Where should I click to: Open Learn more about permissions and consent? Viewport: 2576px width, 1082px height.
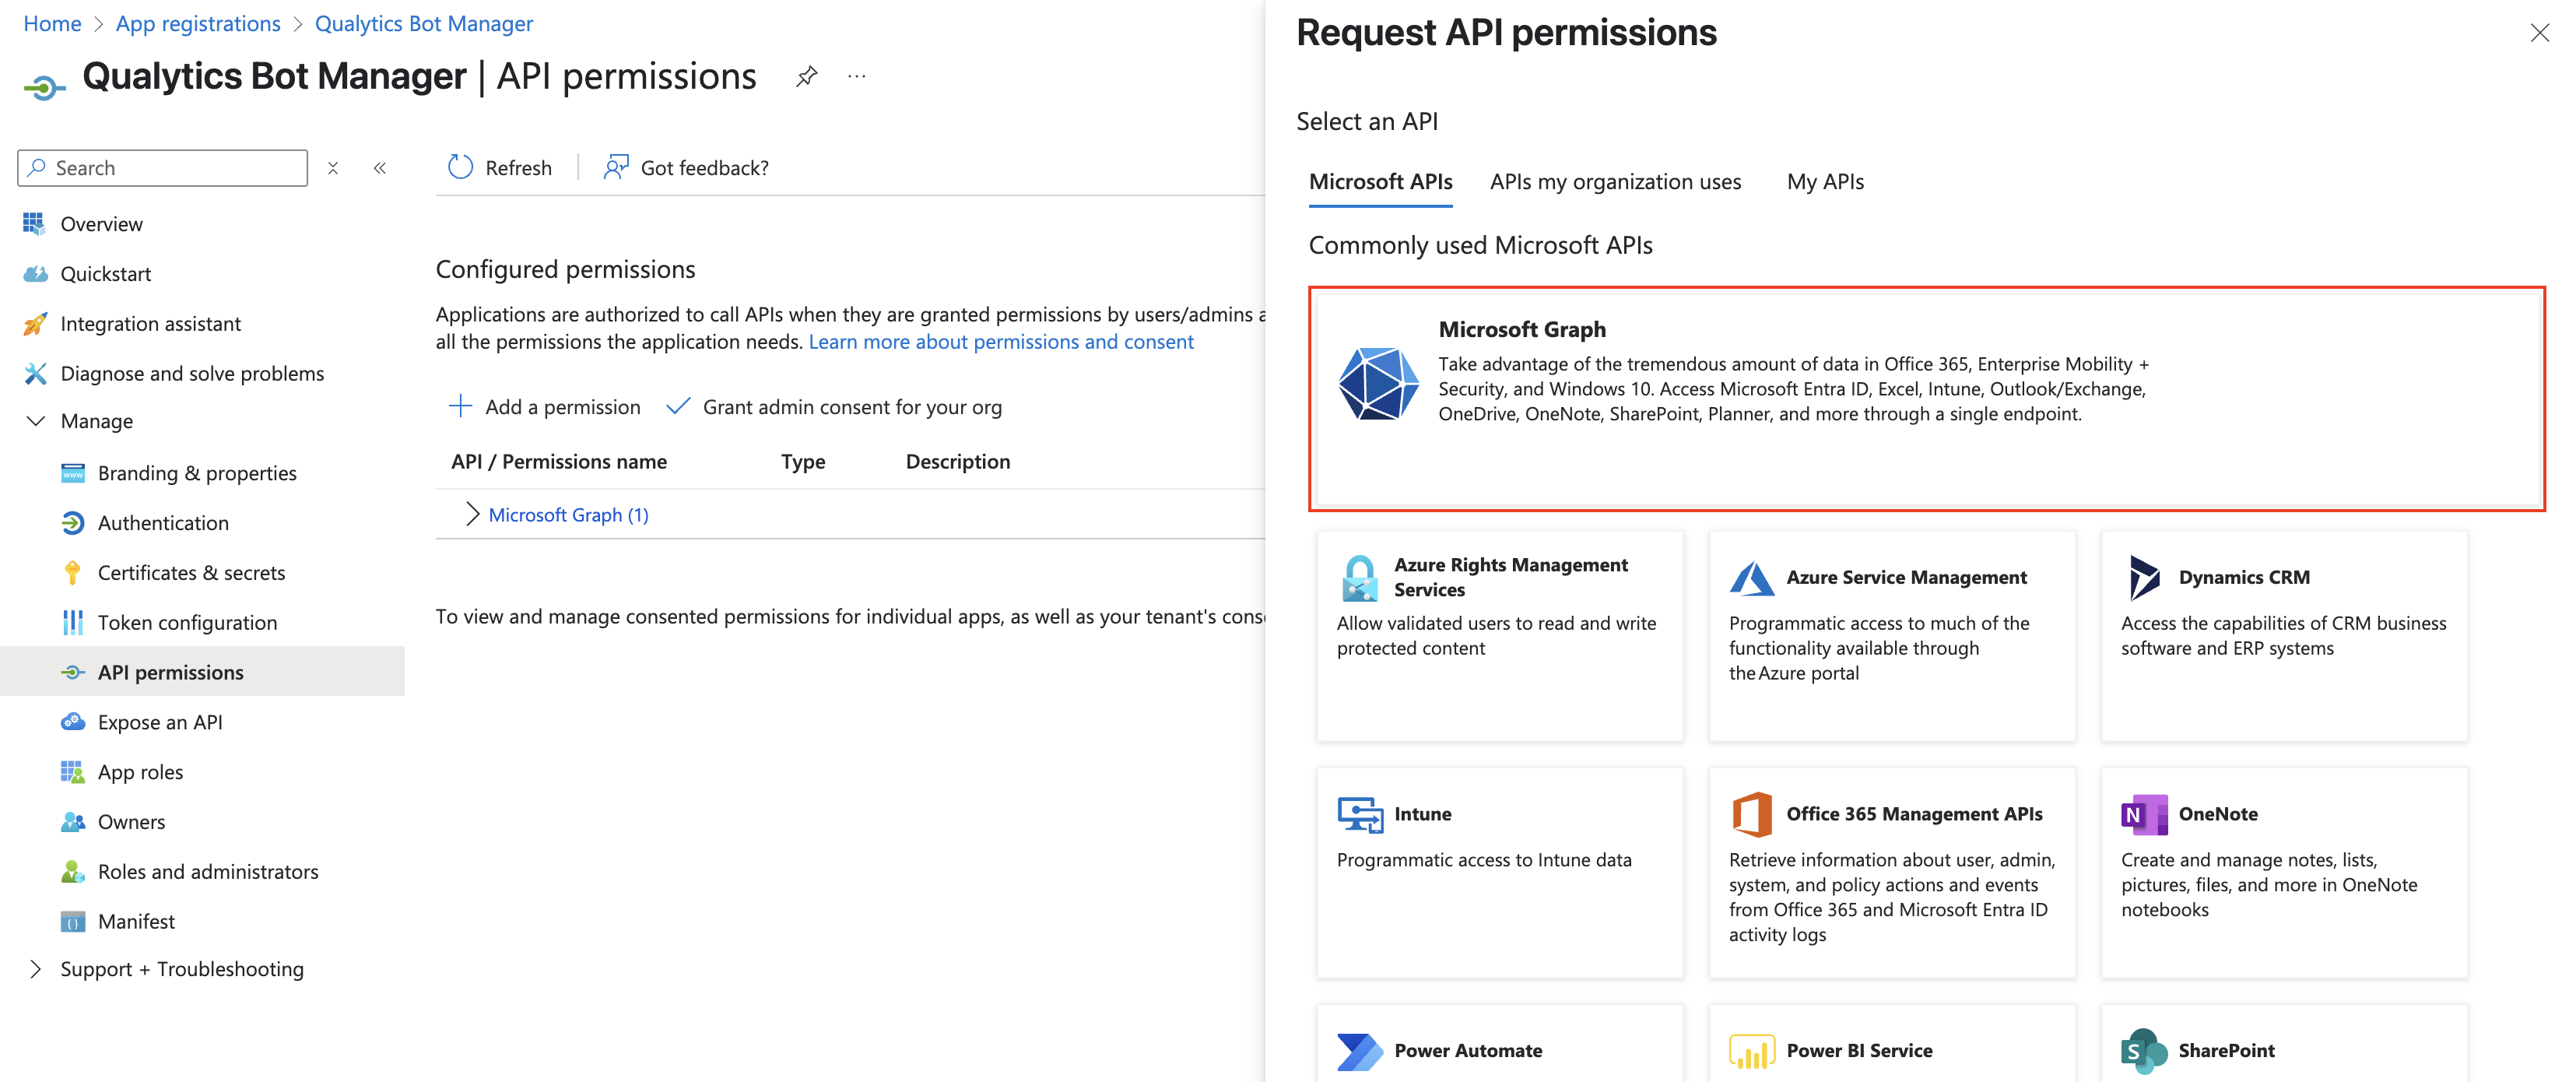tap(1001, 342)
